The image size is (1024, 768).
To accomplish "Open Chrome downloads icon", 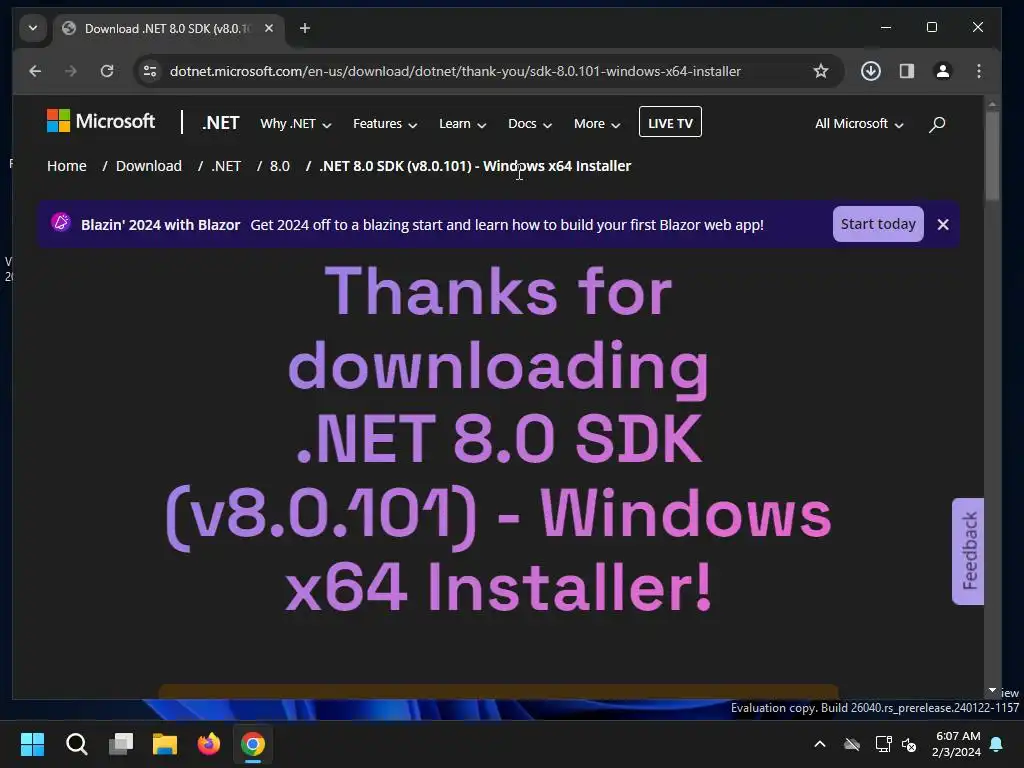I will click(x=871, y=71).
